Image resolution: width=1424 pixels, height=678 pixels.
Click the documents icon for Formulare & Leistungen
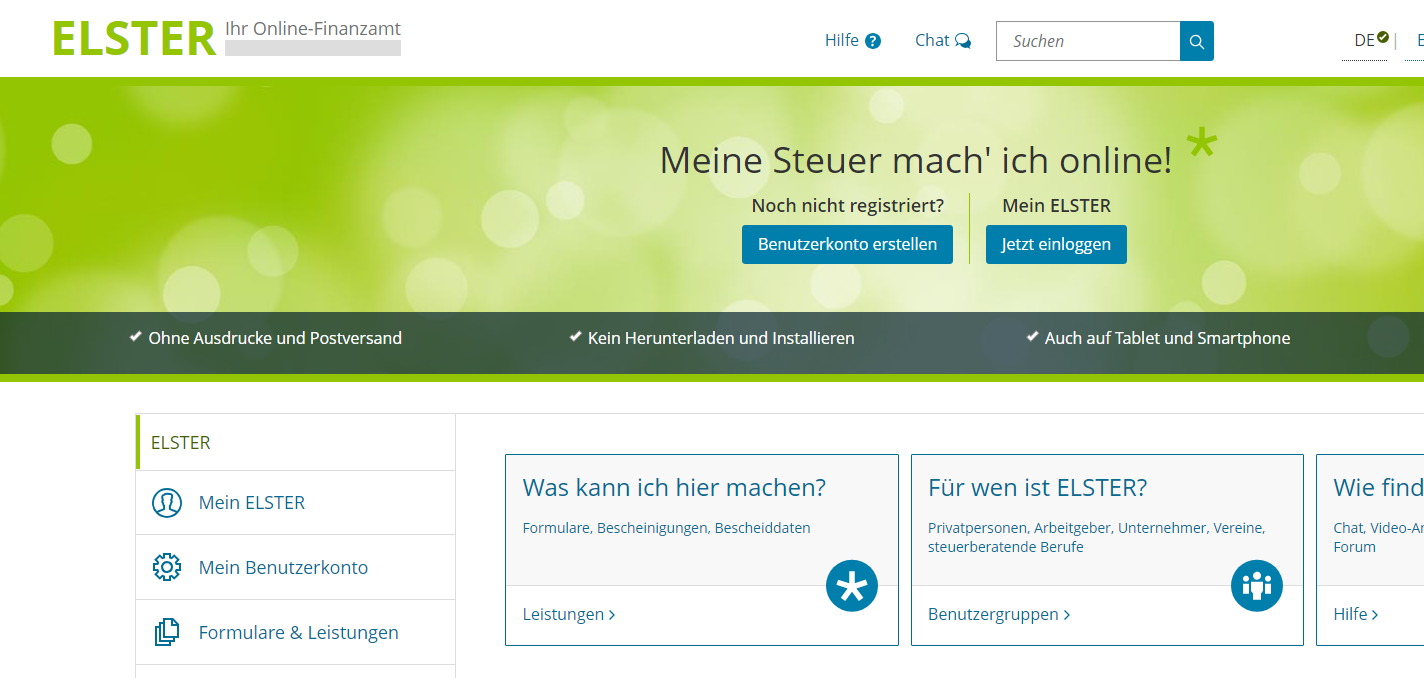pos(166,633)
